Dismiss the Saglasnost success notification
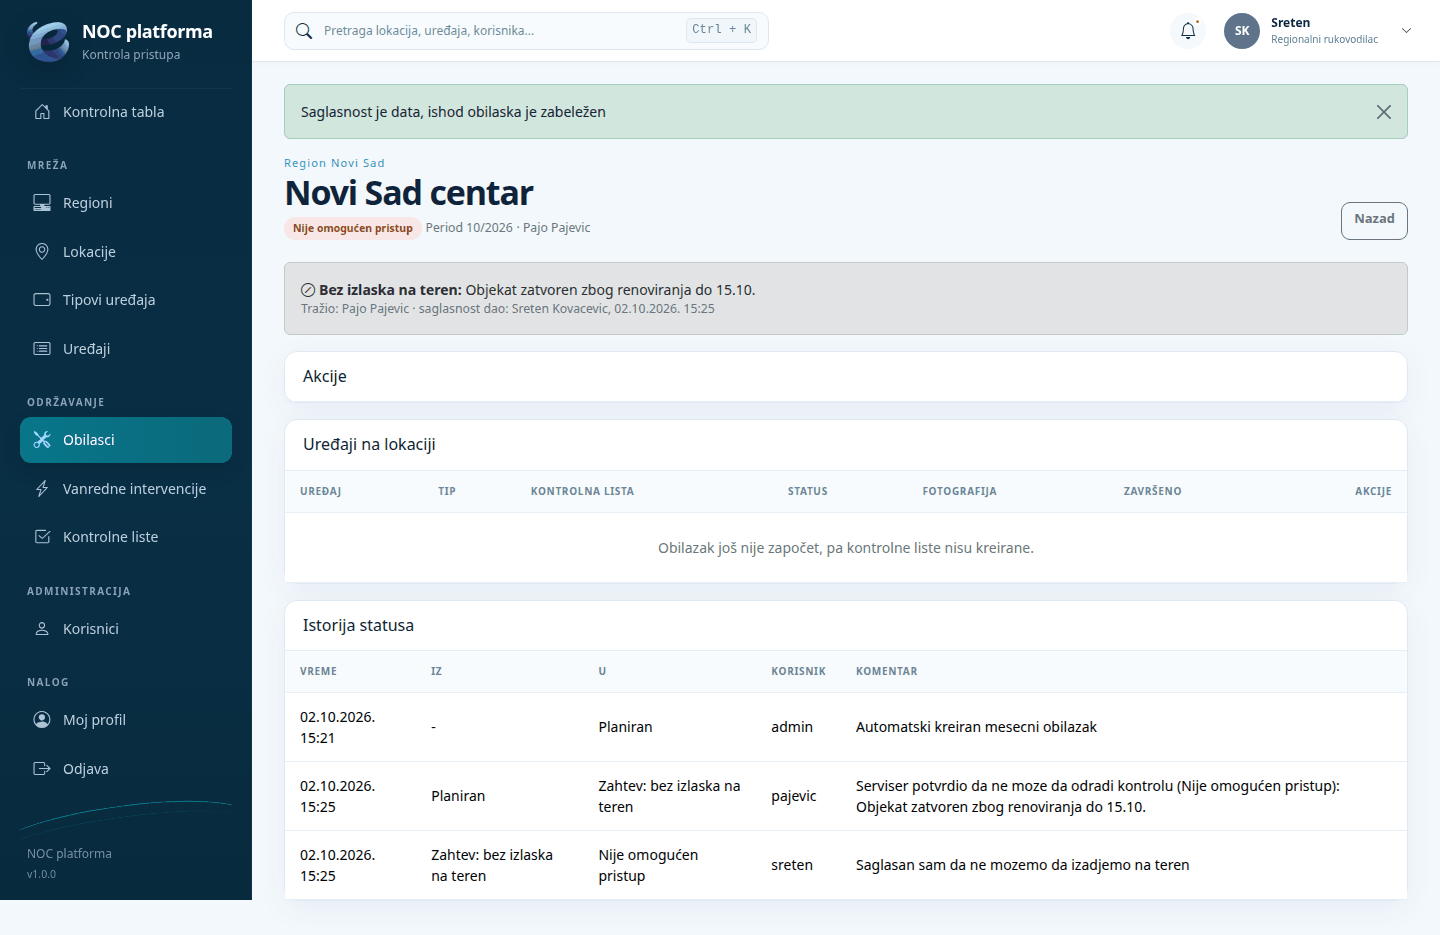Viewport: 1440px width, 935px height. tap(1383, 112)
